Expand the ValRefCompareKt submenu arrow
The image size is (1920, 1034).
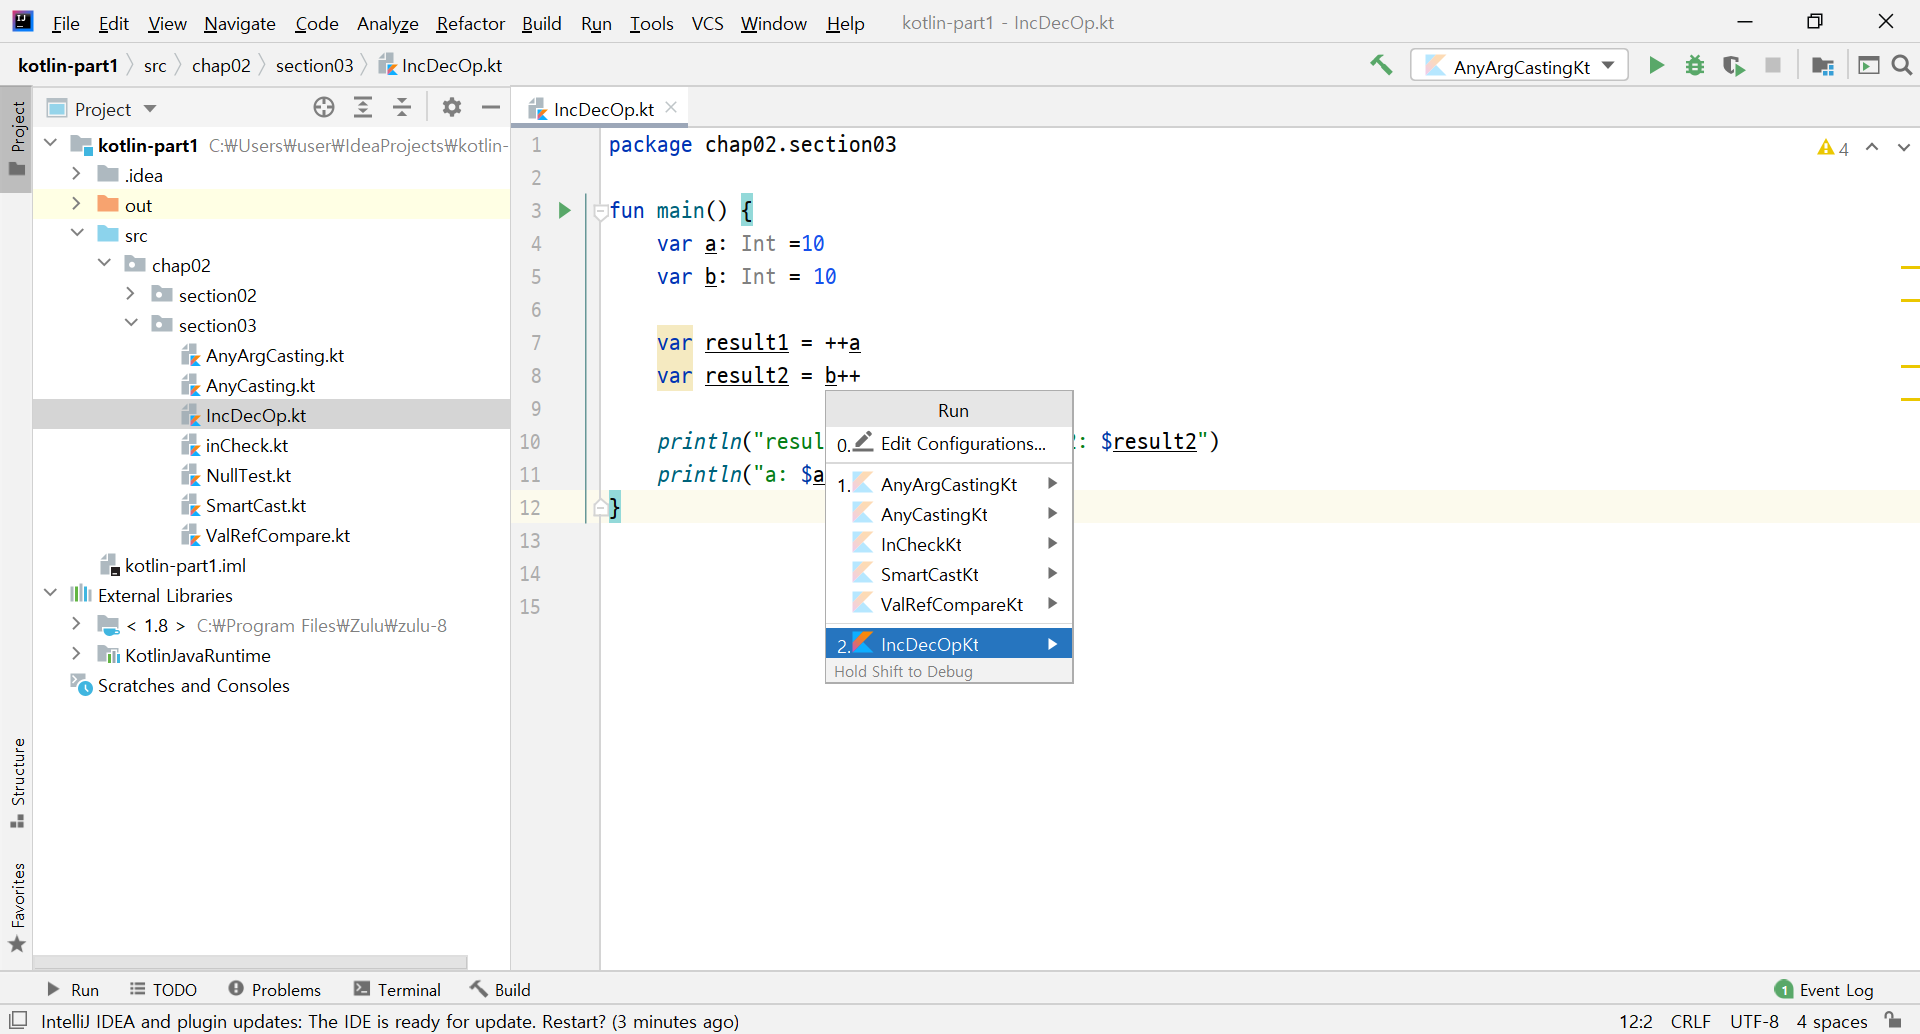1052,604
